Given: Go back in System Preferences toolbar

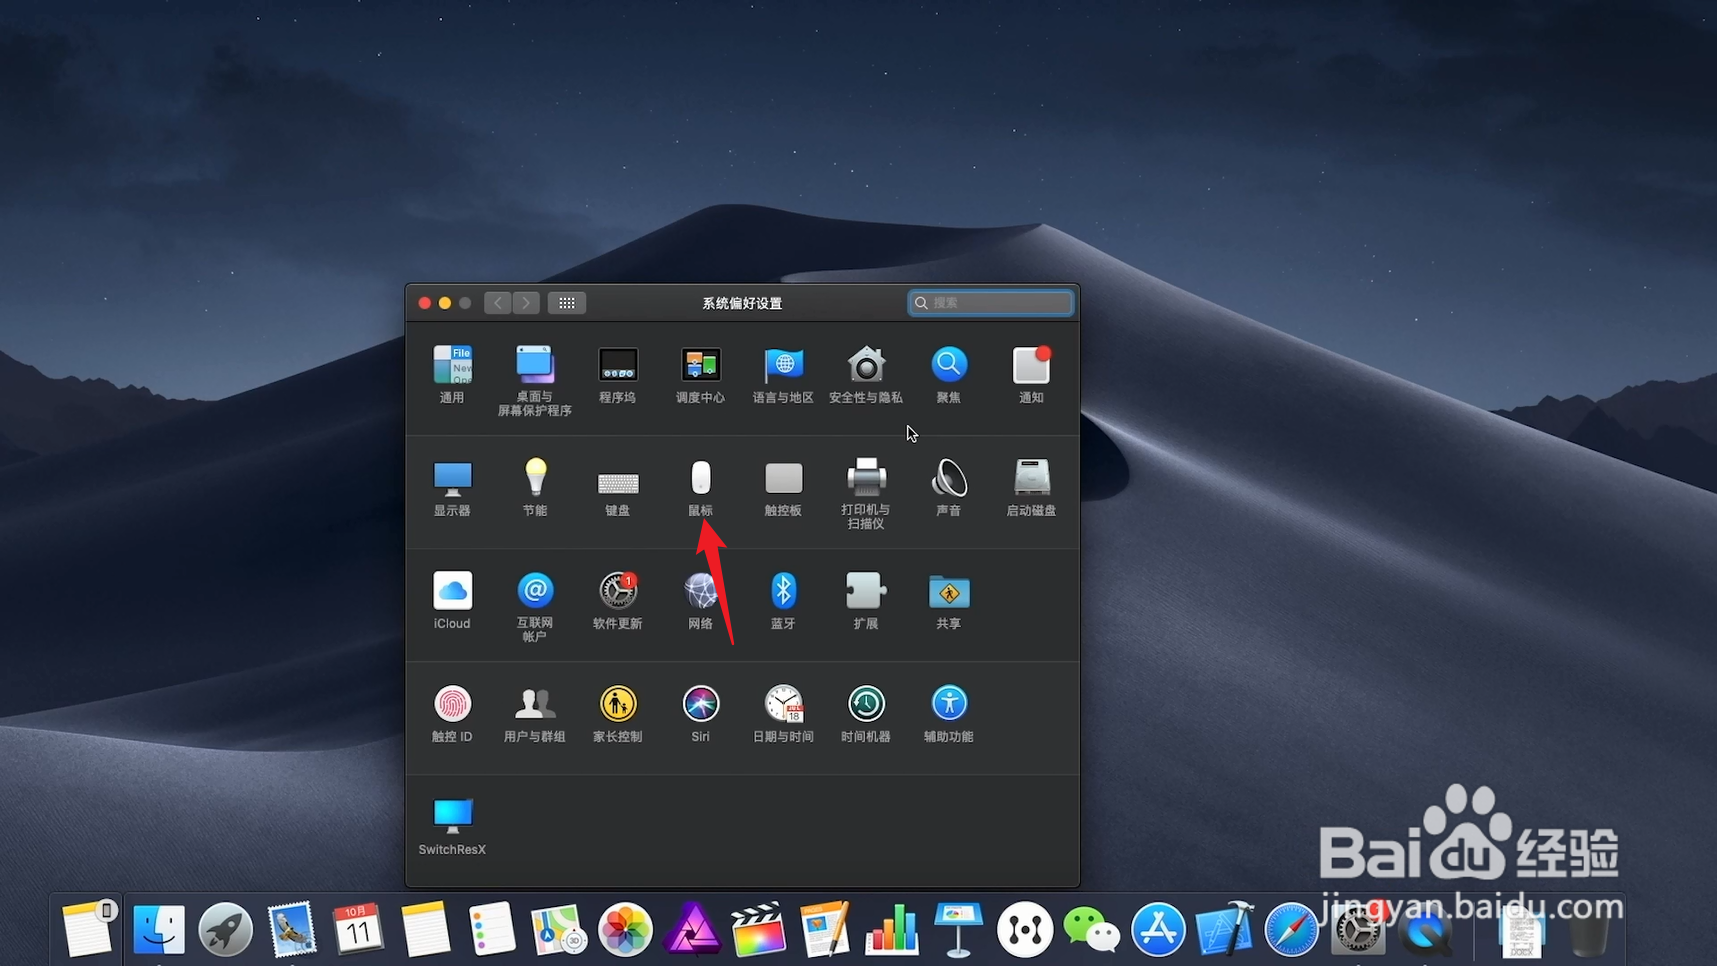Looking at the screenshot, I should [x=498, y=303].
